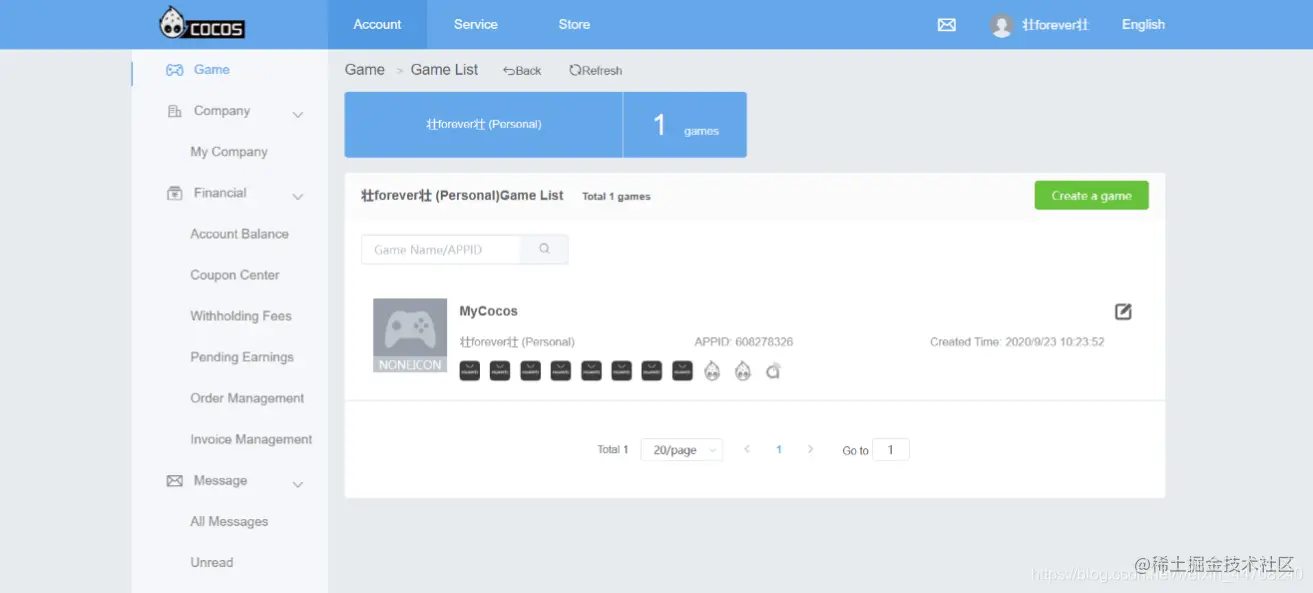This screenshot has height=593, width=1313.
Task: Open All Messages in sidebar
Action: tap(229, 522)
